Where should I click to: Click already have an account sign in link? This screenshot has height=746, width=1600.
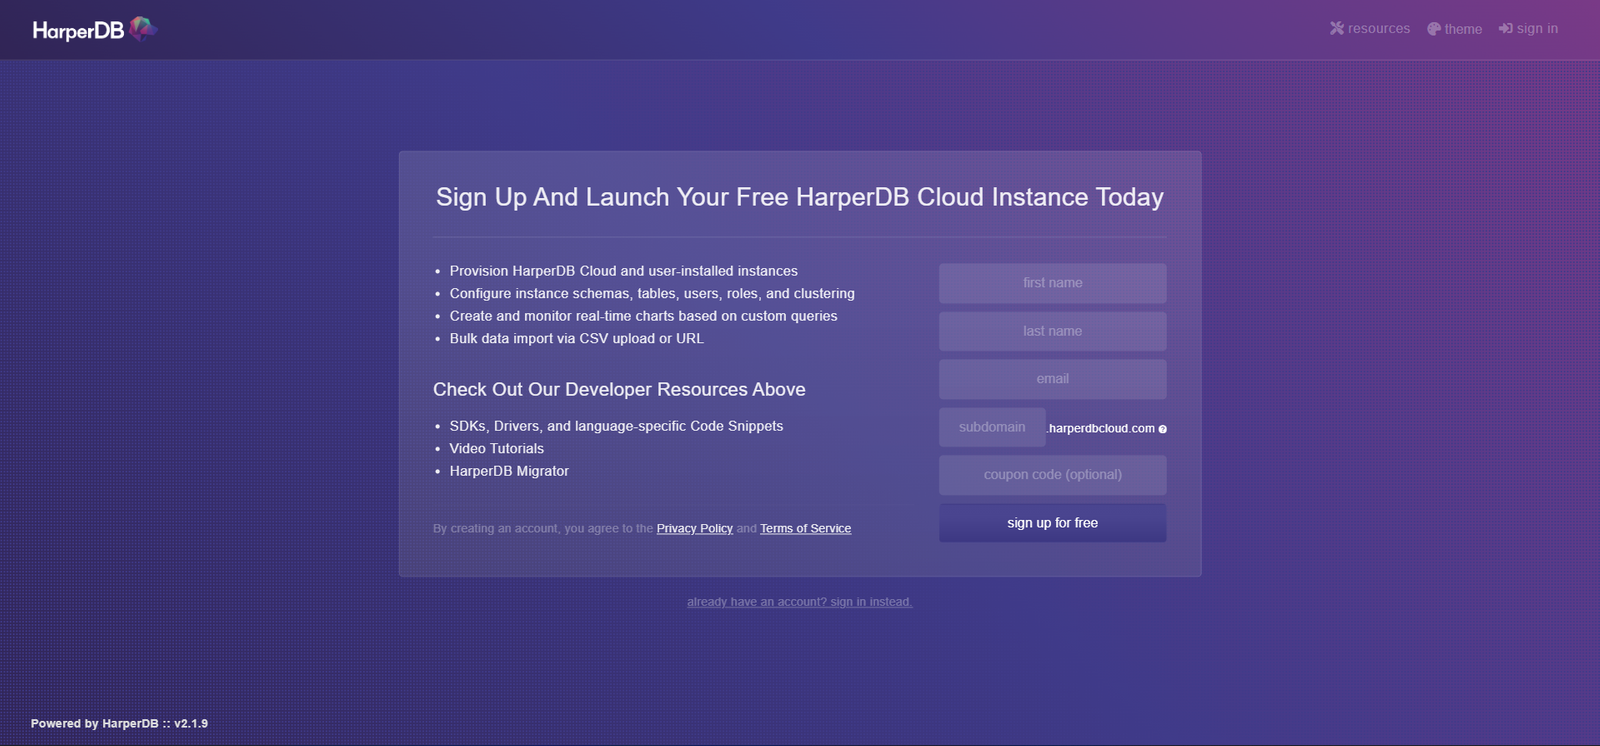coord(799,602)
